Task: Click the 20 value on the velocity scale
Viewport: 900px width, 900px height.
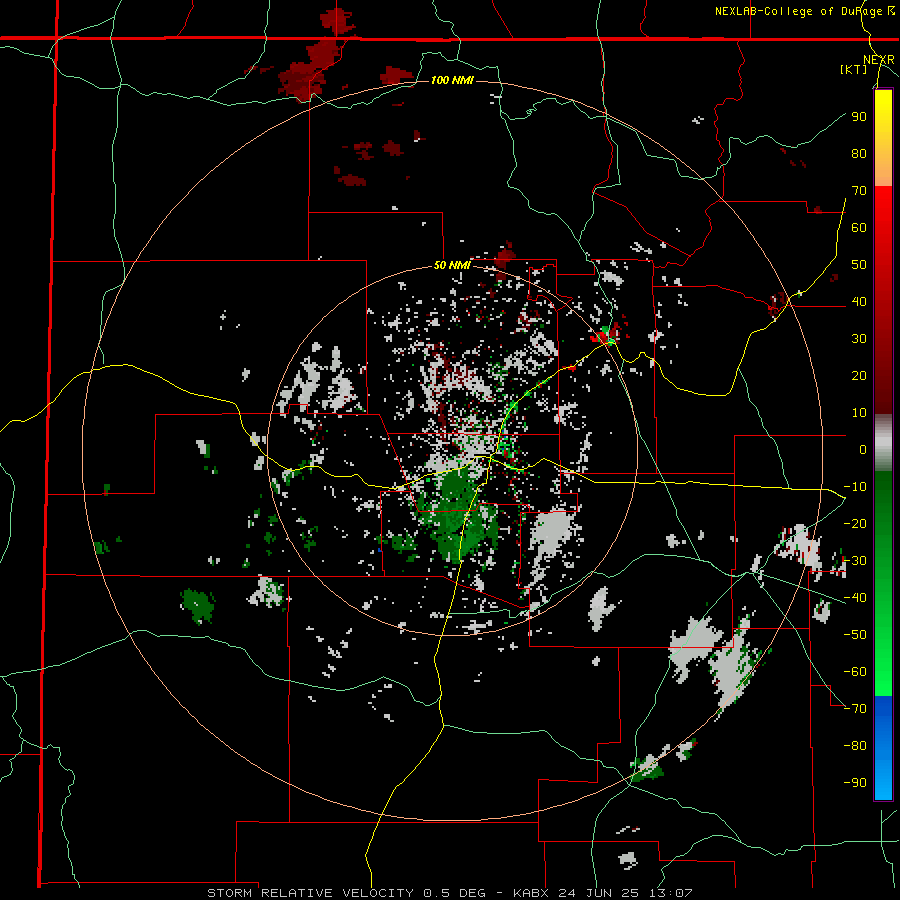Action: pyautogui.click(x=859, y=376)
